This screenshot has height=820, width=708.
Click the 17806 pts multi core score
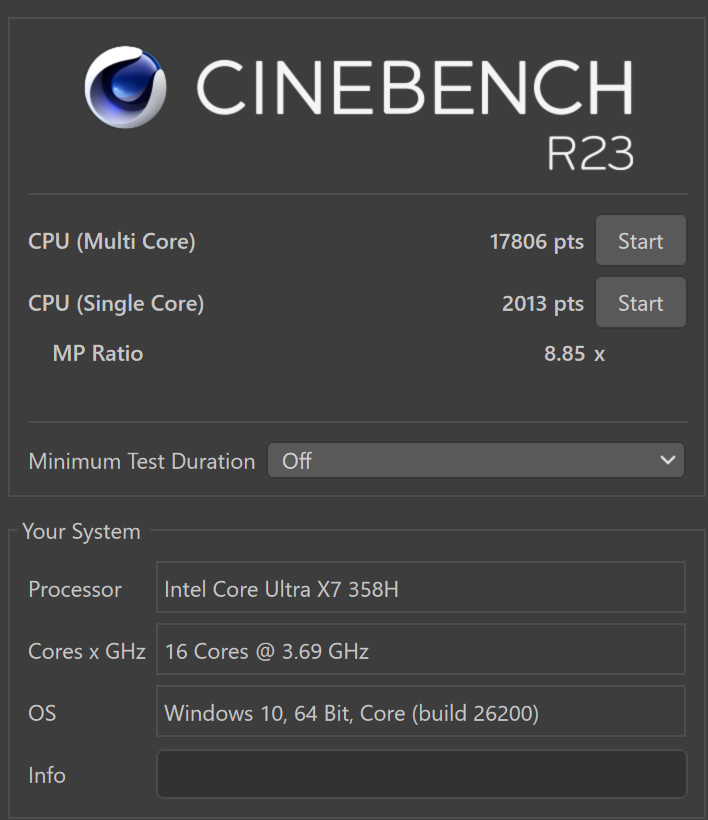tap(536, 242)
